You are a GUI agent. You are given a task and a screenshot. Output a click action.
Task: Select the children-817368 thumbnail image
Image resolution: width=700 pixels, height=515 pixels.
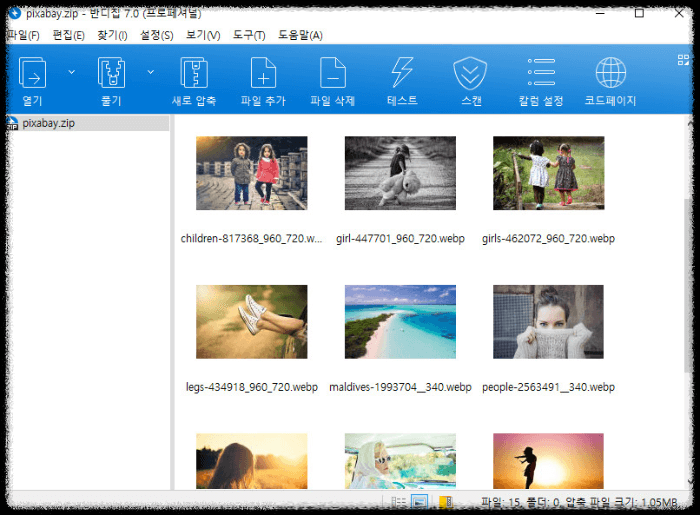pyautogui.click(x=252, y=173)
